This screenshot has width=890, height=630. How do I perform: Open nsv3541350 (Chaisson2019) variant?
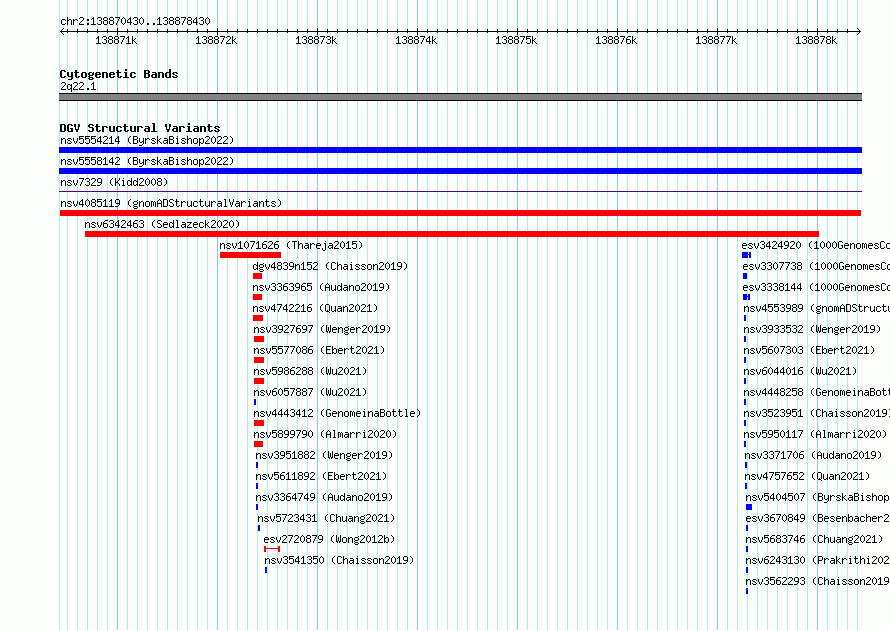pos(339,560)
